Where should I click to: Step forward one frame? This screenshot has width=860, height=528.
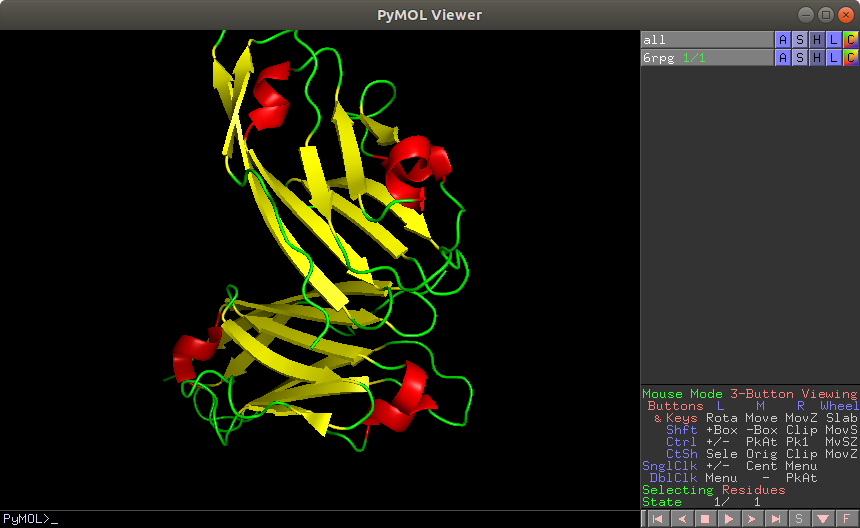(x=752, y=519)
